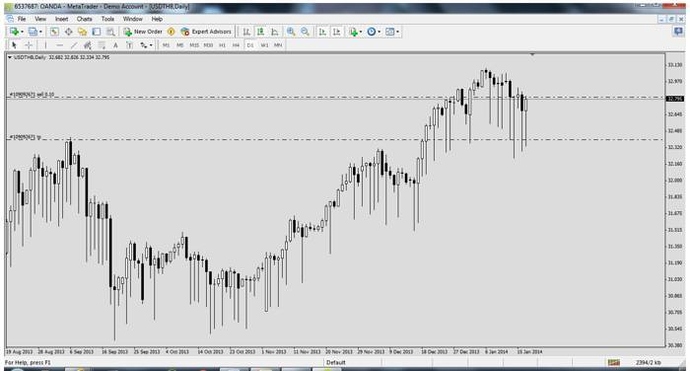Viewport: 690px width, 371px height.
Task: Expand the Periods dropdown arrow
Action: 379,32
